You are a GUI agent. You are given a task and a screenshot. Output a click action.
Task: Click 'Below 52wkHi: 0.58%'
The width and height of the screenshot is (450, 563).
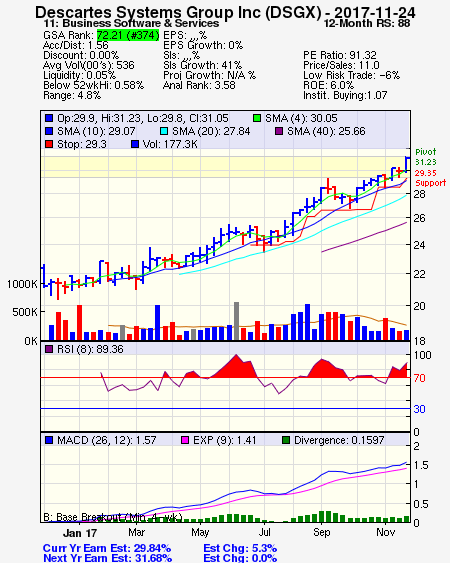(x=93, y=85)
